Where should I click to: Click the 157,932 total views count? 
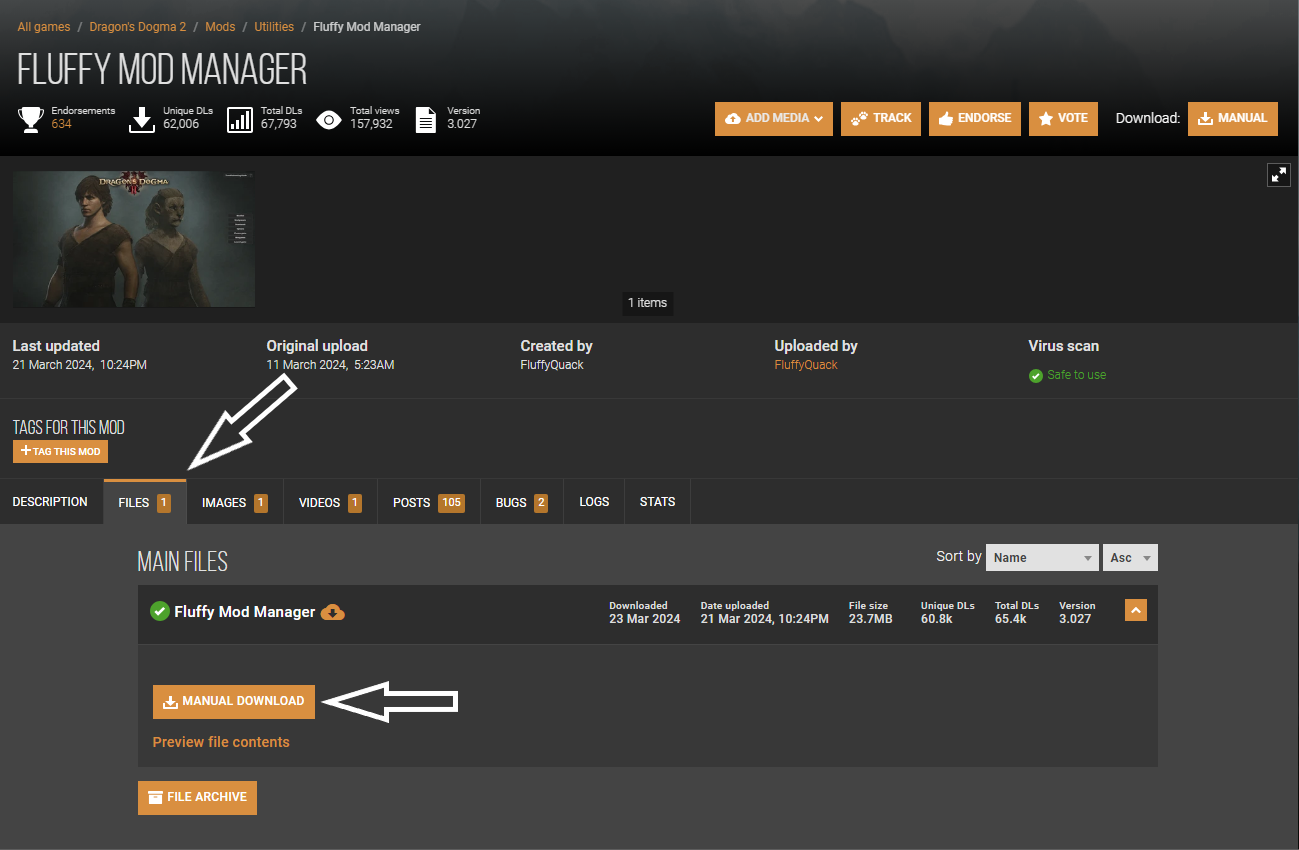click(x=371, y=124)
